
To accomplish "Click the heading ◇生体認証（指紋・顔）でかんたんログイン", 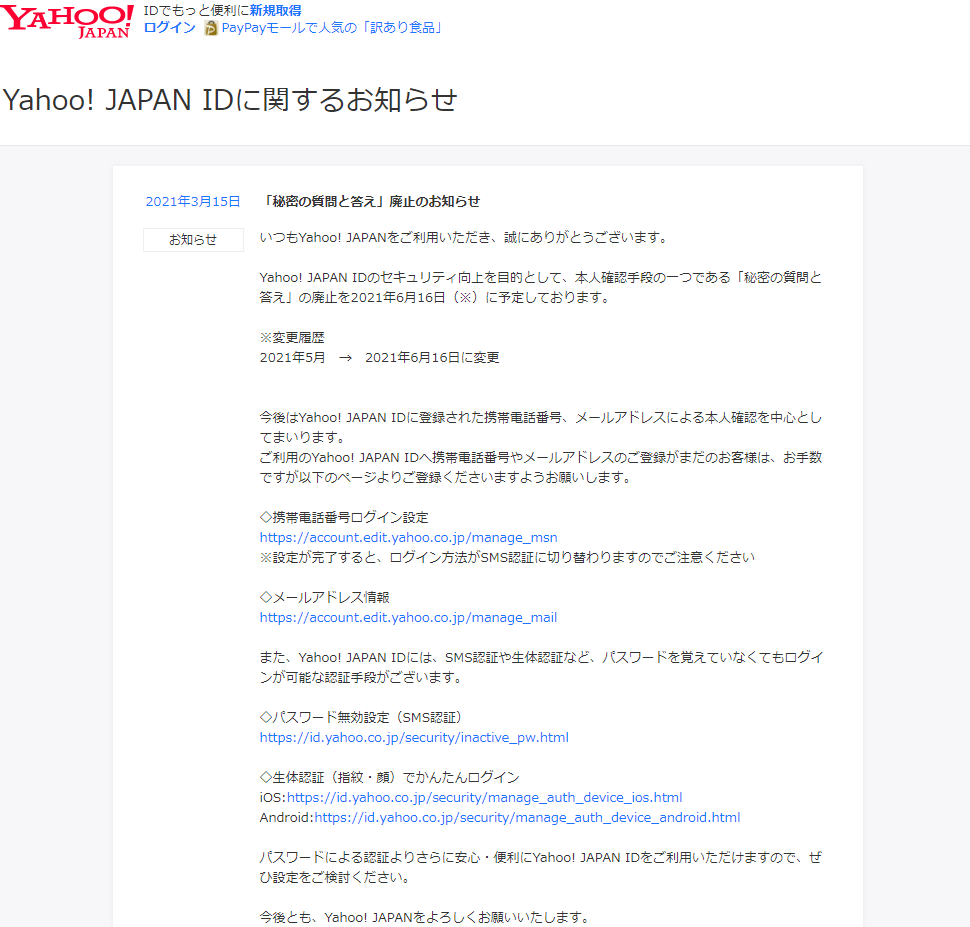I will [x=389, y=777].
